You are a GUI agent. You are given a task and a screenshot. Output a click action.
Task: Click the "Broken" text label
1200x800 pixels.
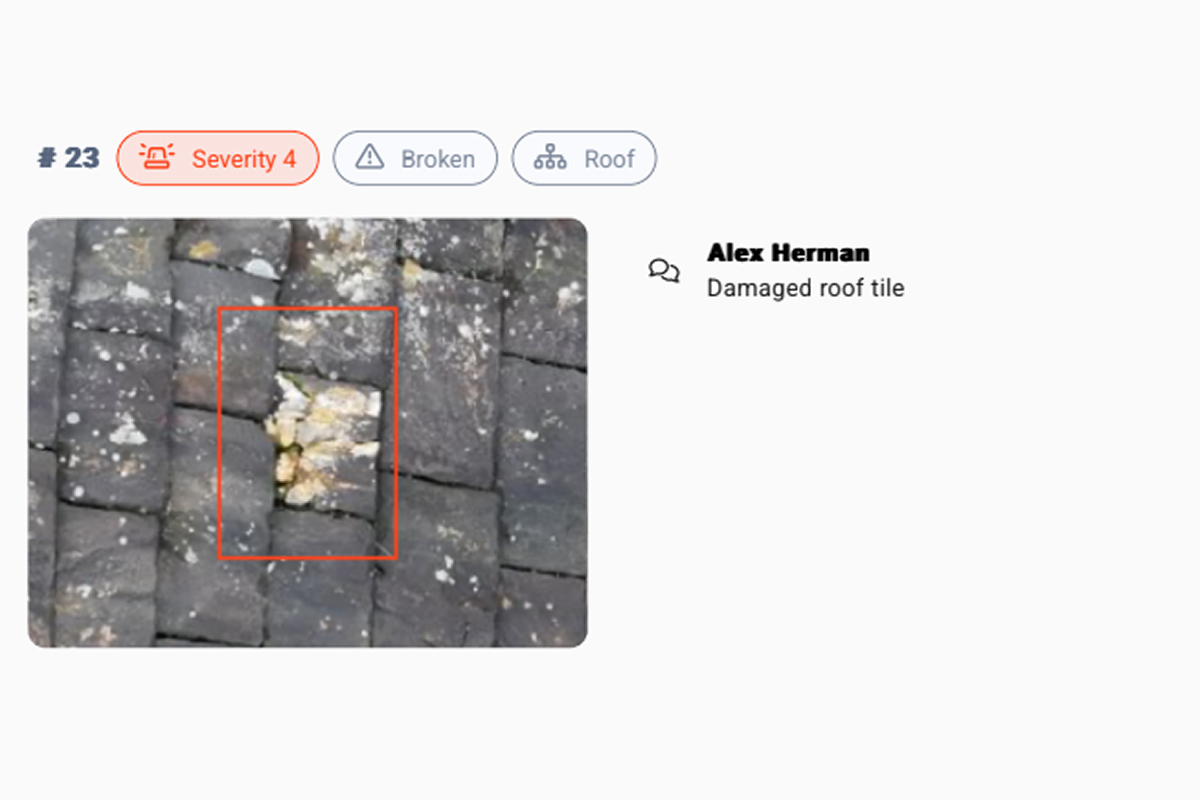pos(438,159)
